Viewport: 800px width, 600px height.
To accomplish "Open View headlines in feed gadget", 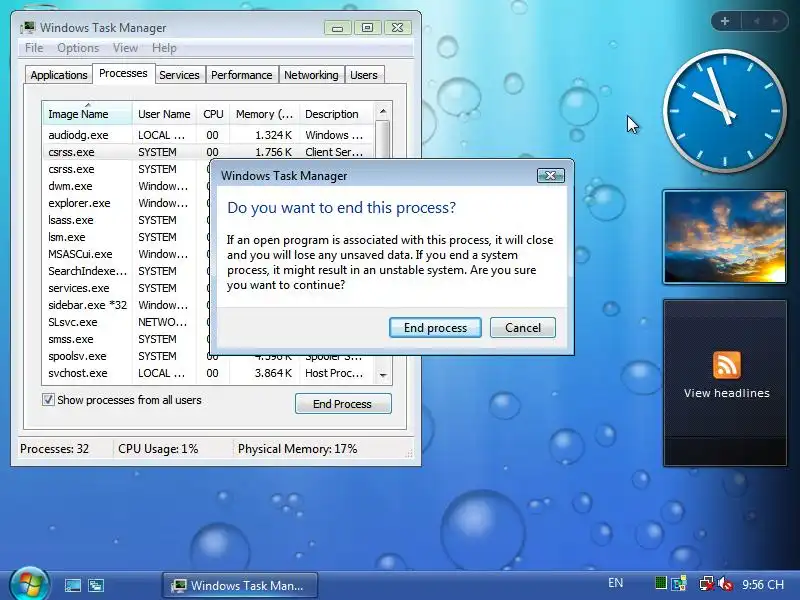I will coord(727,393).
